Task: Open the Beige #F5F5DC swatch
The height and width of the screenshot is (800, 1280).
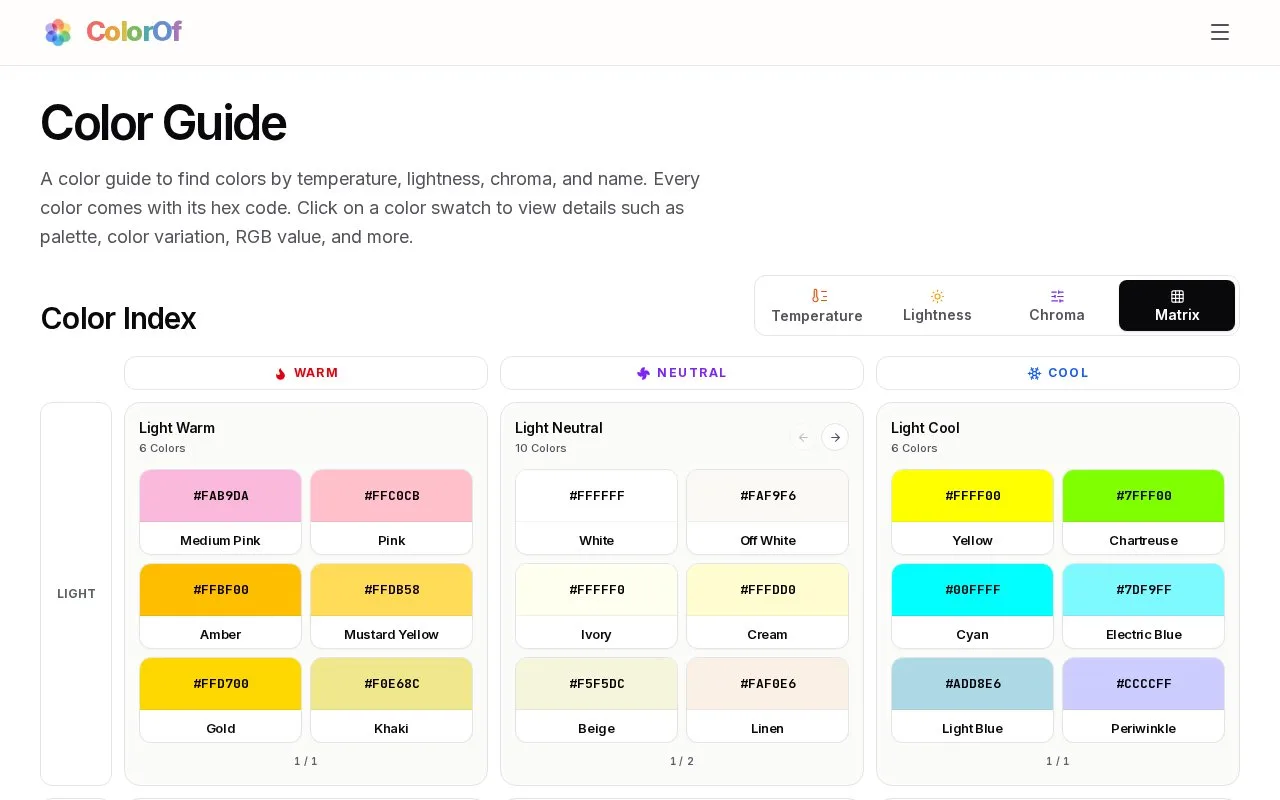Action: point(596,700)
